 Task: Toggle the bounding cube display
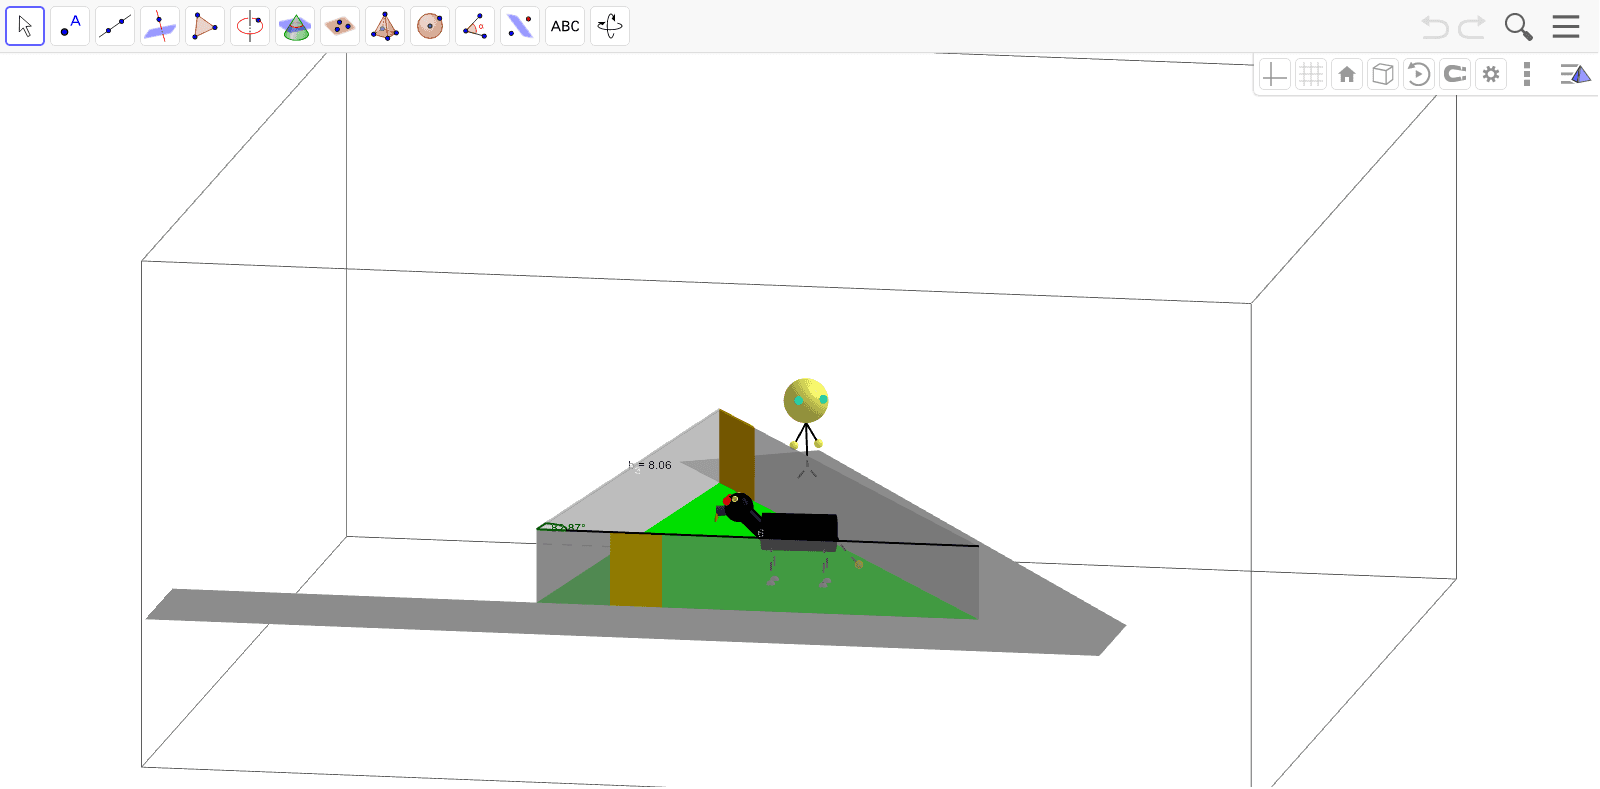(1383, 74)
